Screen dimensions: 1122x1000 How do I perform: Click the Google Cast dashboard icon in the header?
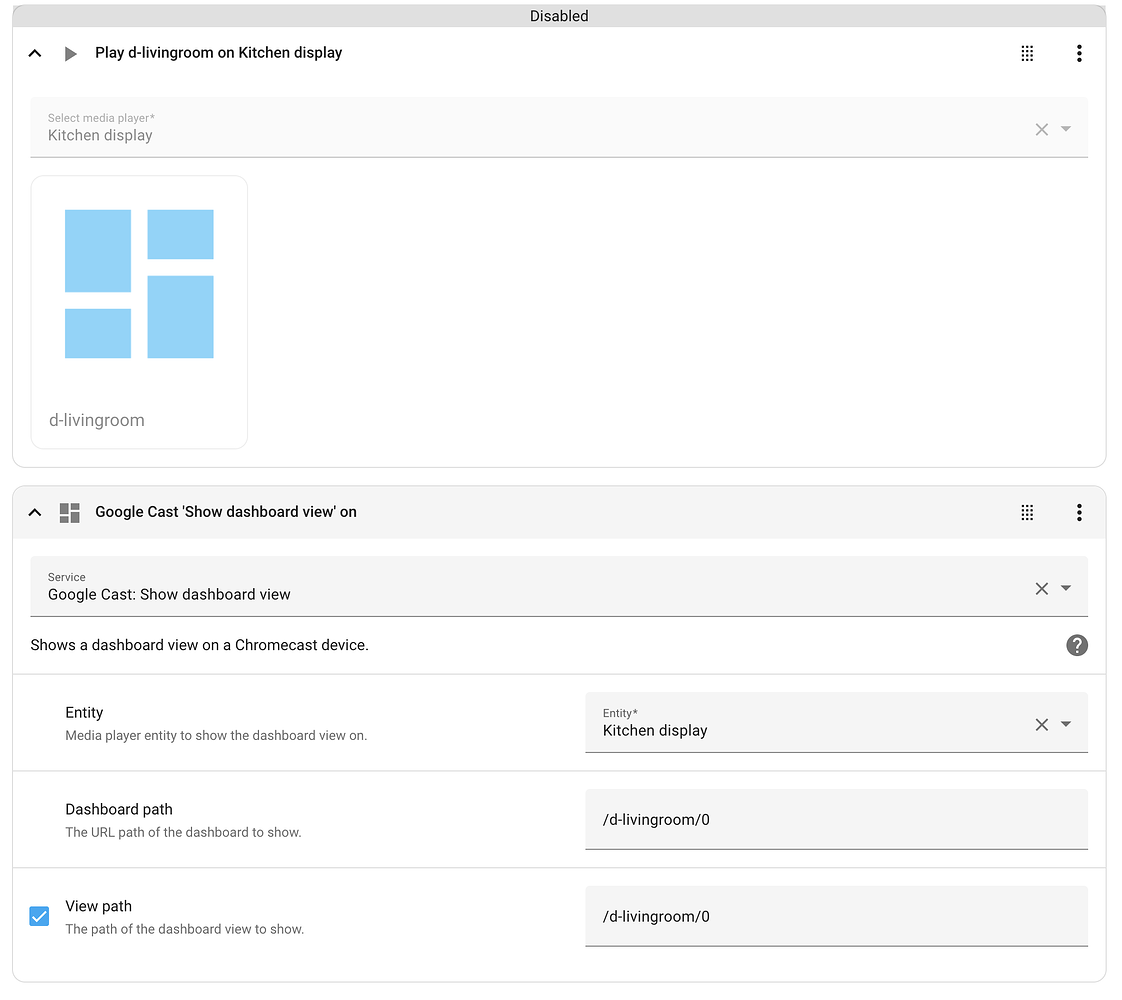(x=69, y=511)
